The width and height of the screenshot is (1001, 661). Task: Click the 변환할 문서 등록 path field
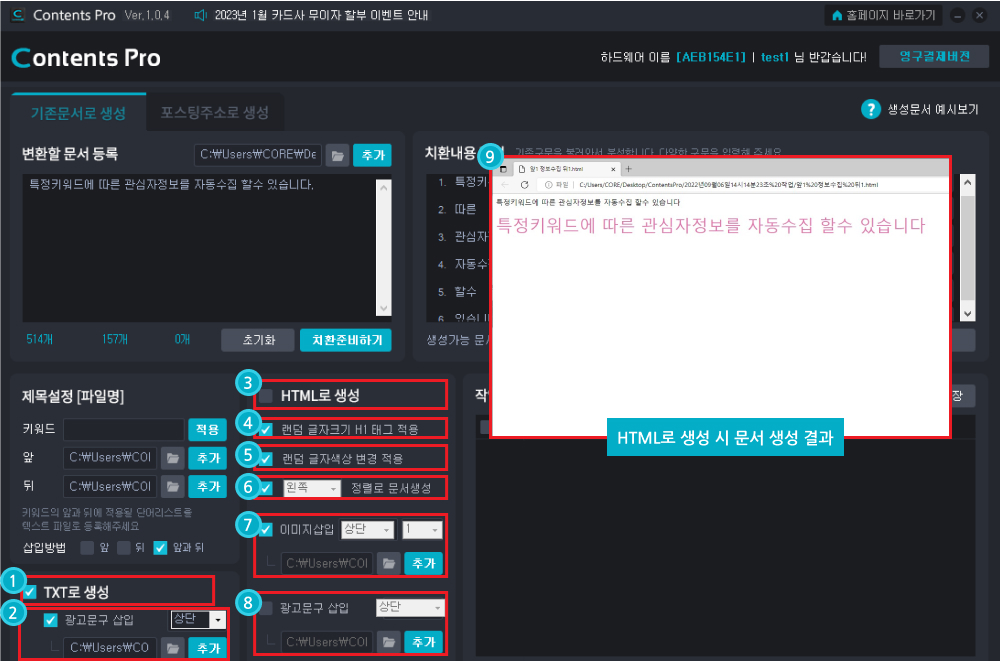click(x=258, y=155)
